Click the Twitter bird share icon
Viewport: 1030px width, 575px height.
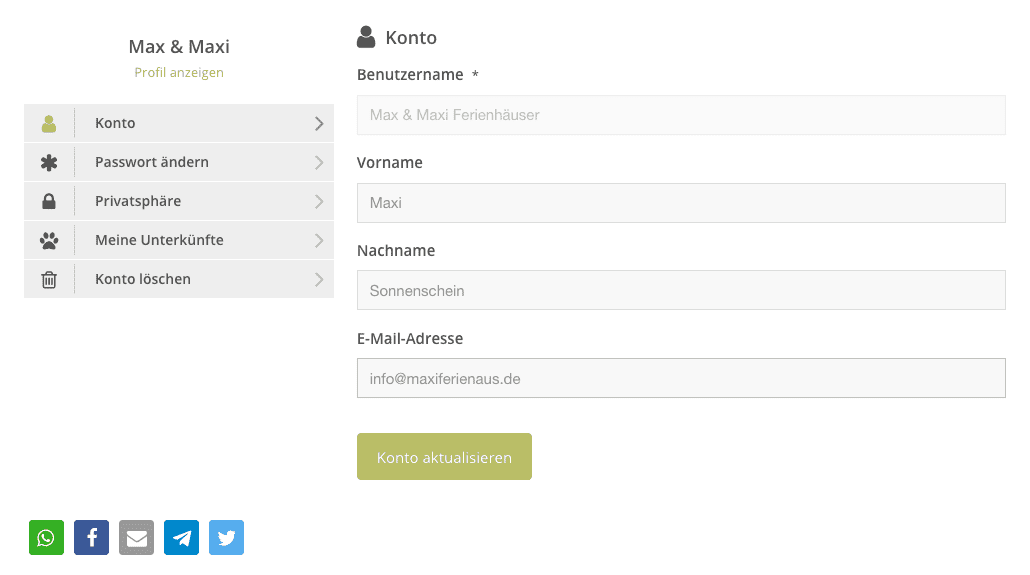[227, 538]
